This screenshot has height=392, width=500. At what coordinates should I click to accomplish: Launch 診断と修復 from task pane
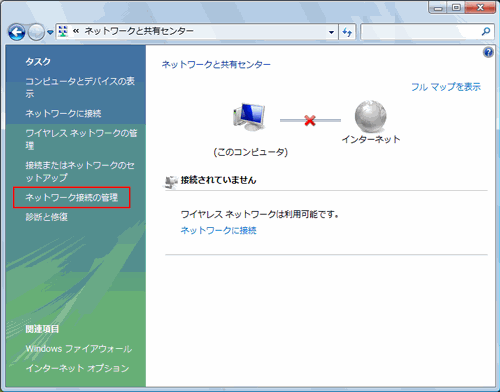pos(47,217)
